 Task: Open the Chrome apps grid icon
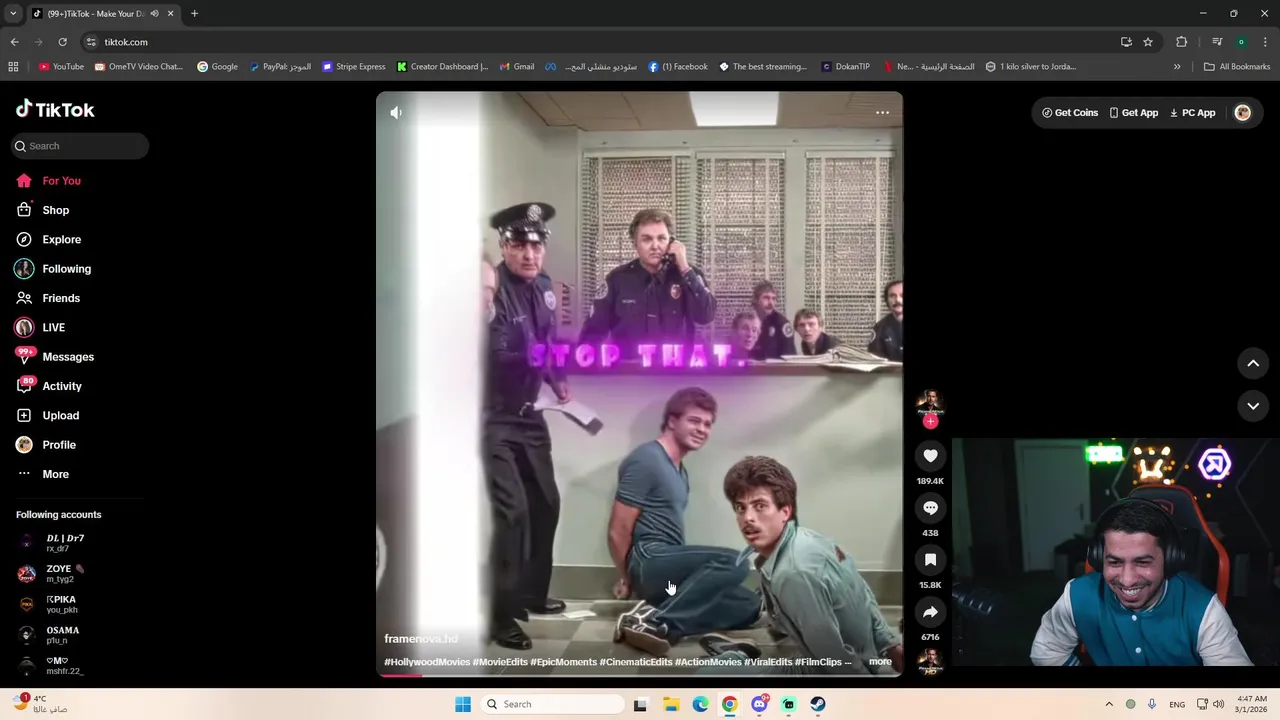pos(13,67)
